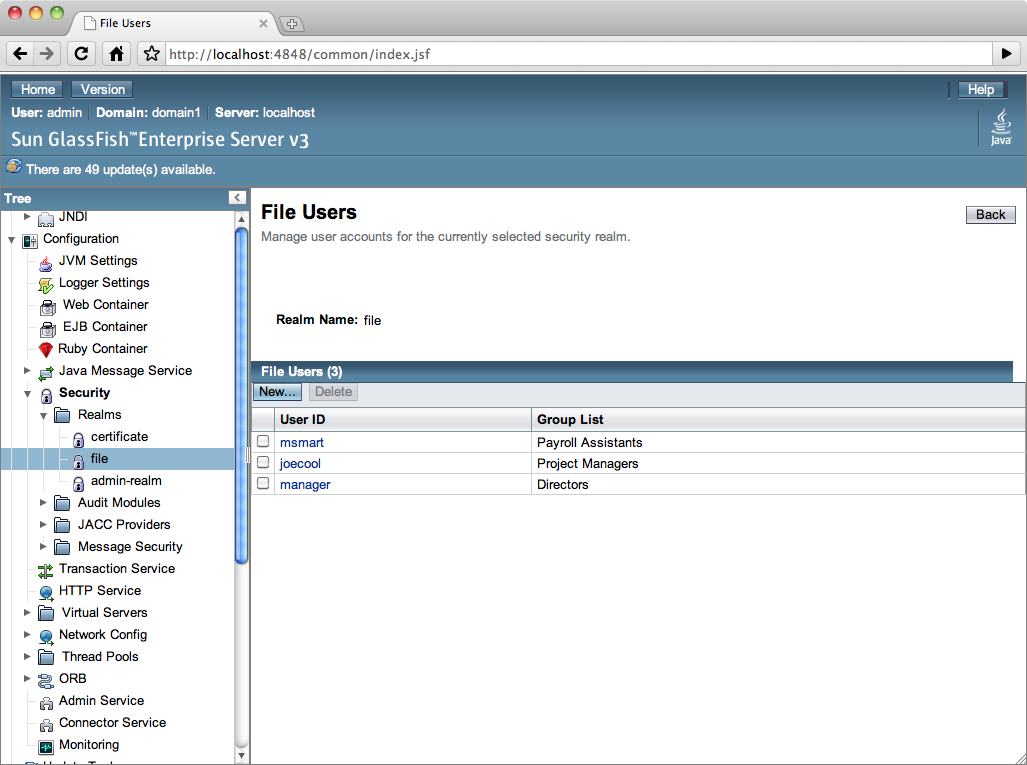Screen dimensions: 1027x765
Task: Click the Message Security folder icon
Action: [x=62, y=547]
